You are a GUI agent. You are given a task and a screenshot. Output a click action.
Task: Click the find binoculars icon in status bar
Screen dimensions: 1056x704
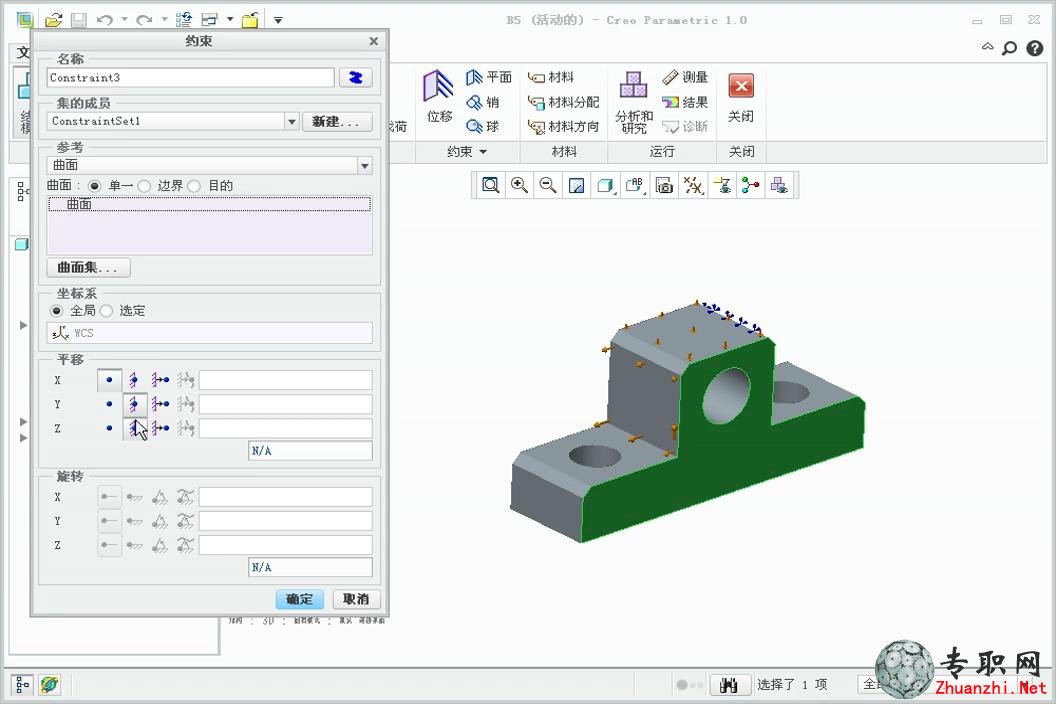729,685
